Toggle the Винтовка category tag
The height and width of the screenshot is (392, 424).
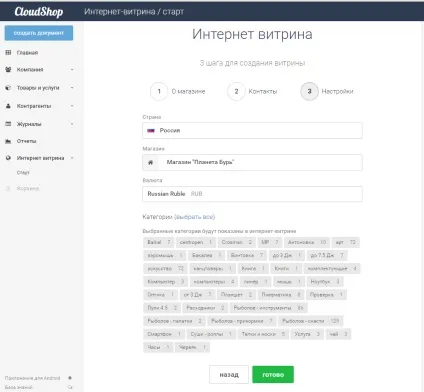click(x=247, y=255)
